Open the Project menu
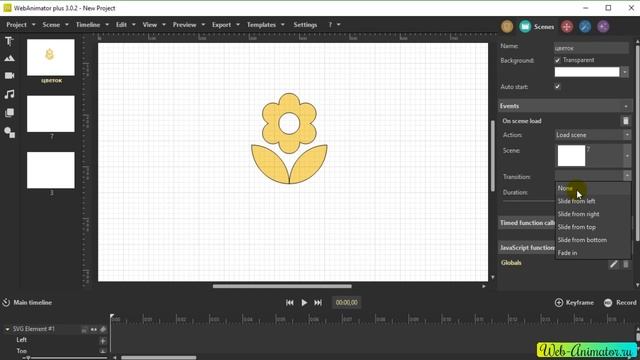640x360 pixels. (x=20, y=24)
